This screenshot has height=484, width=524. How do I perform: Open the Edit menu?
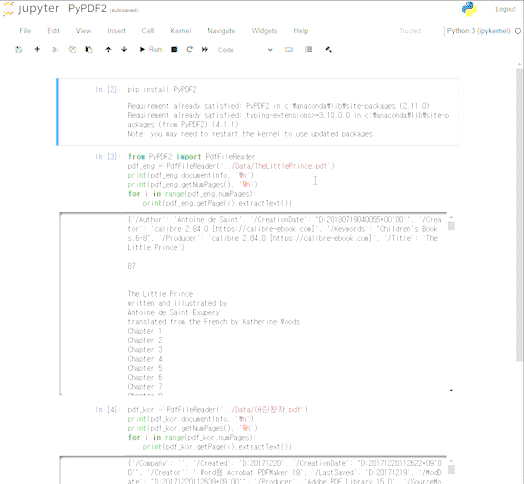53,31
